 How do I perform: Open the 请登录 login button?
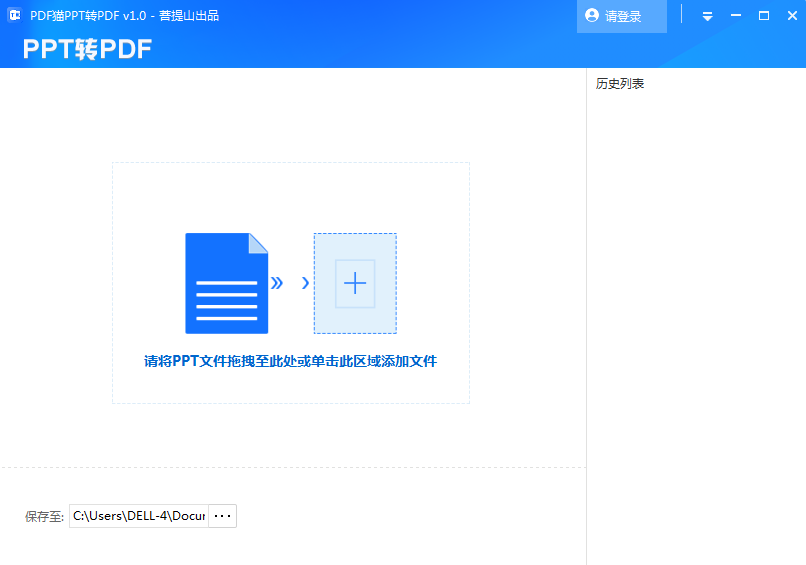coord(621,16)
